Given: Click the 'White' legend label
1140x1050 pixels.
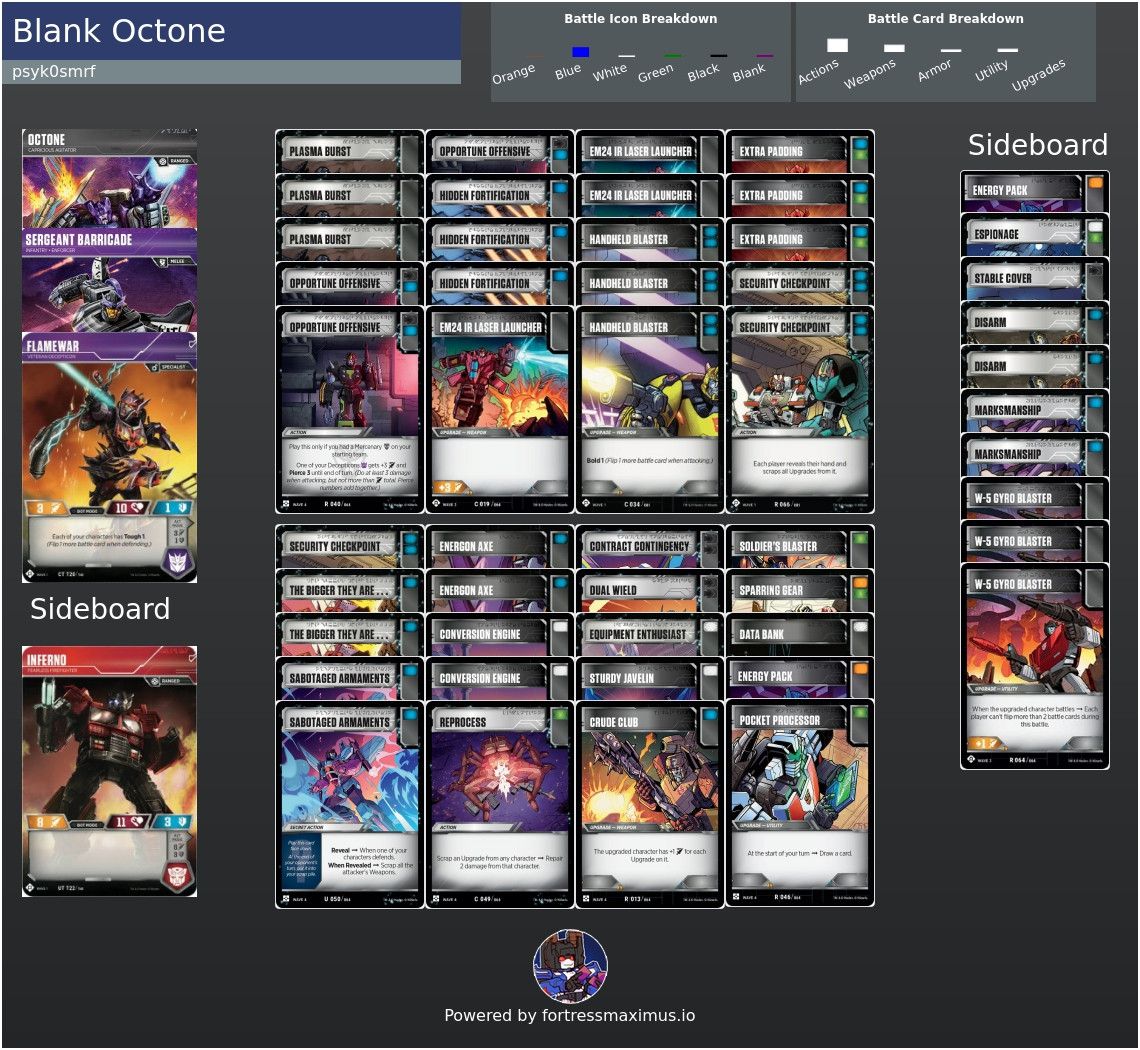Looking at the screenshot, I should click(x=609, y=72).
